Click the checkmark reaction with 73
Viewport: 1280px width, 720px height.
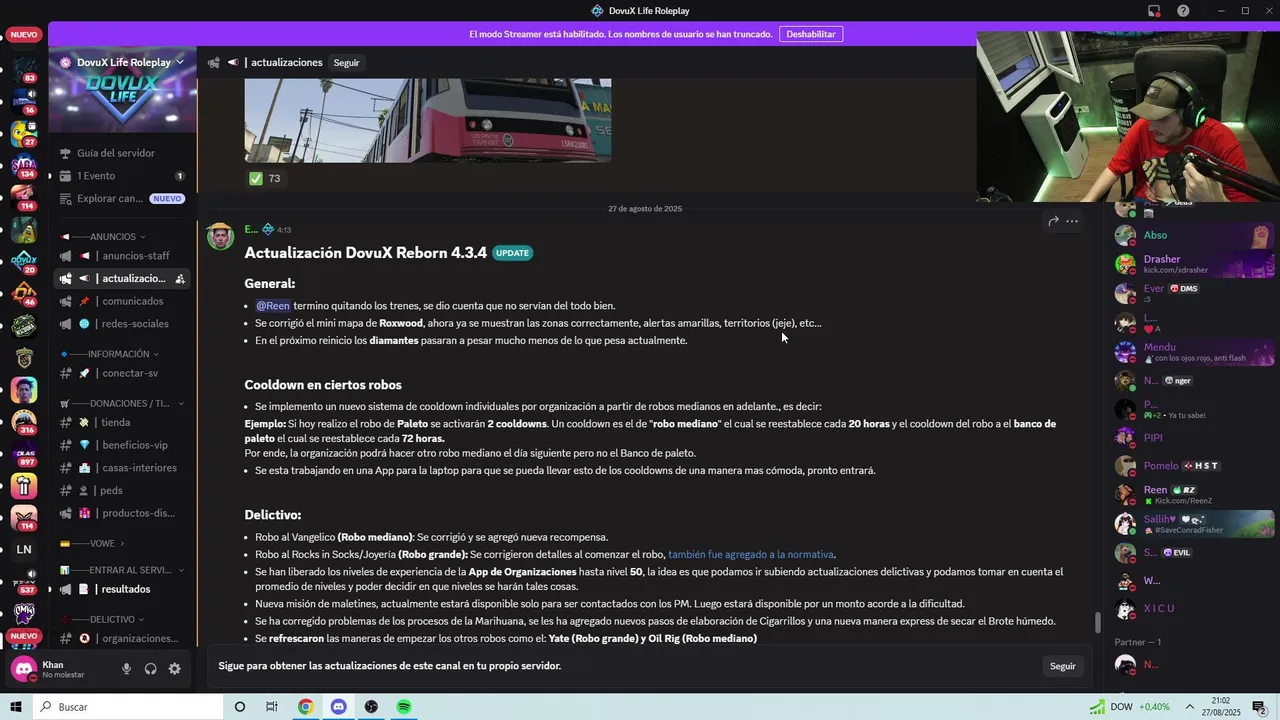click(x=265, y=178)
